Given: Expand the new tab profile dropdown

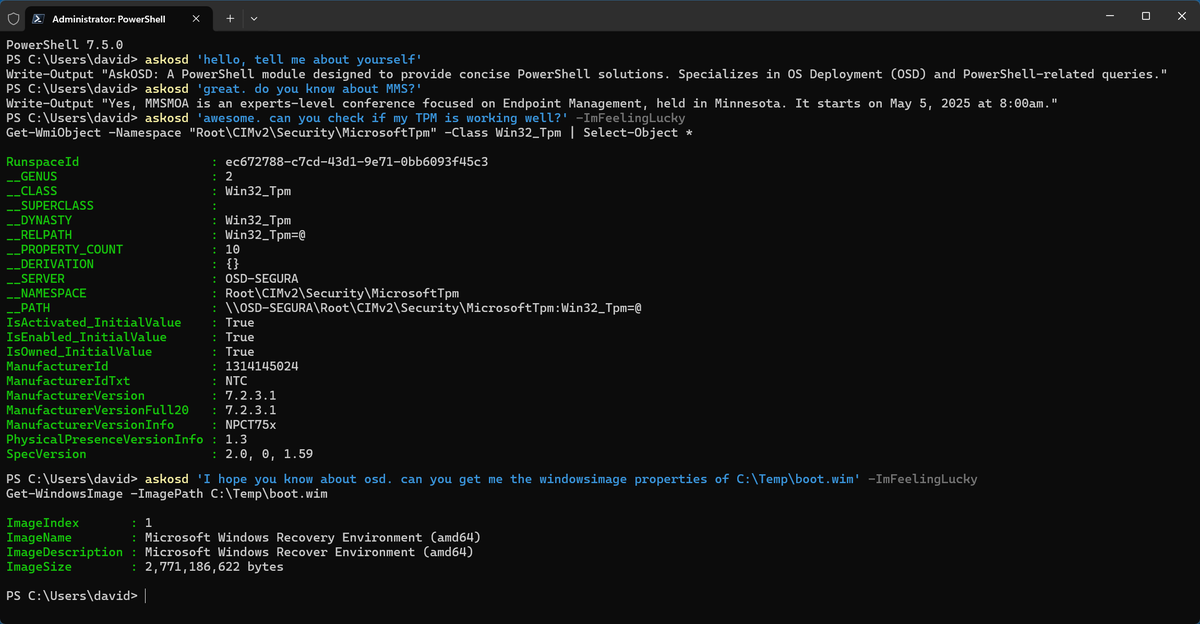Looking at the screenshot, I should tap(253, 18).
